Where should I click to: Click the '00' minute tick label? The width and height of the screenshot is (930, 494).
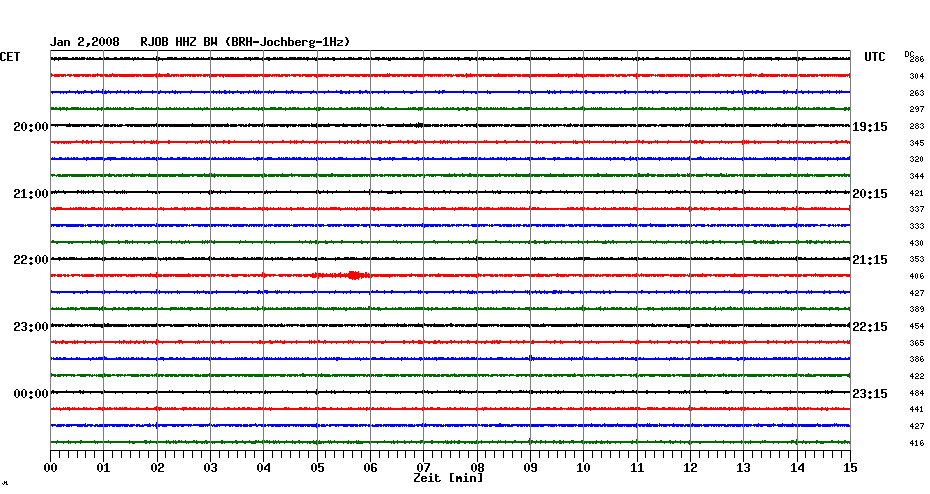(50, 468)
